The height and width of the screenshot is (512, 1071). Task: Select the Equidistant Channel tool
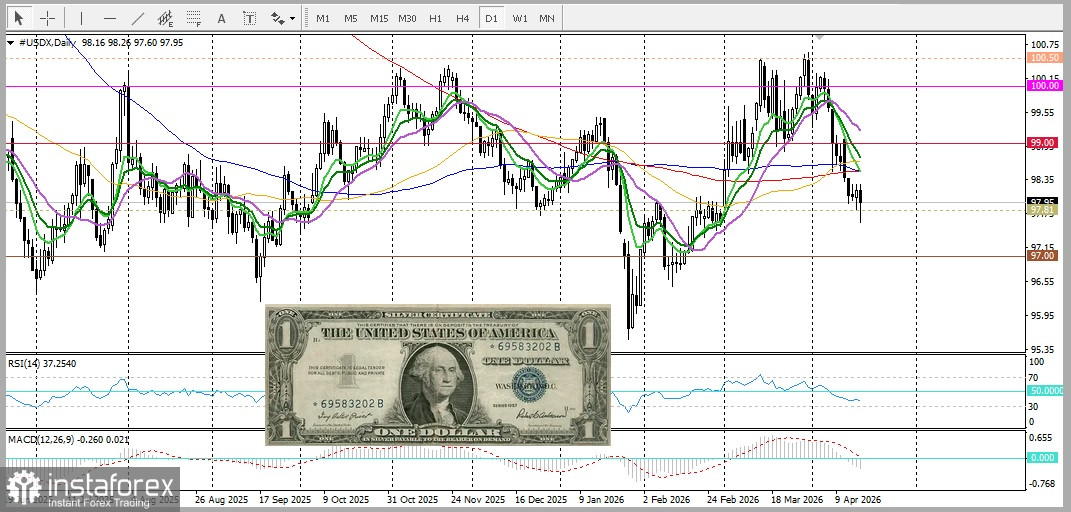tap(165, 18)
